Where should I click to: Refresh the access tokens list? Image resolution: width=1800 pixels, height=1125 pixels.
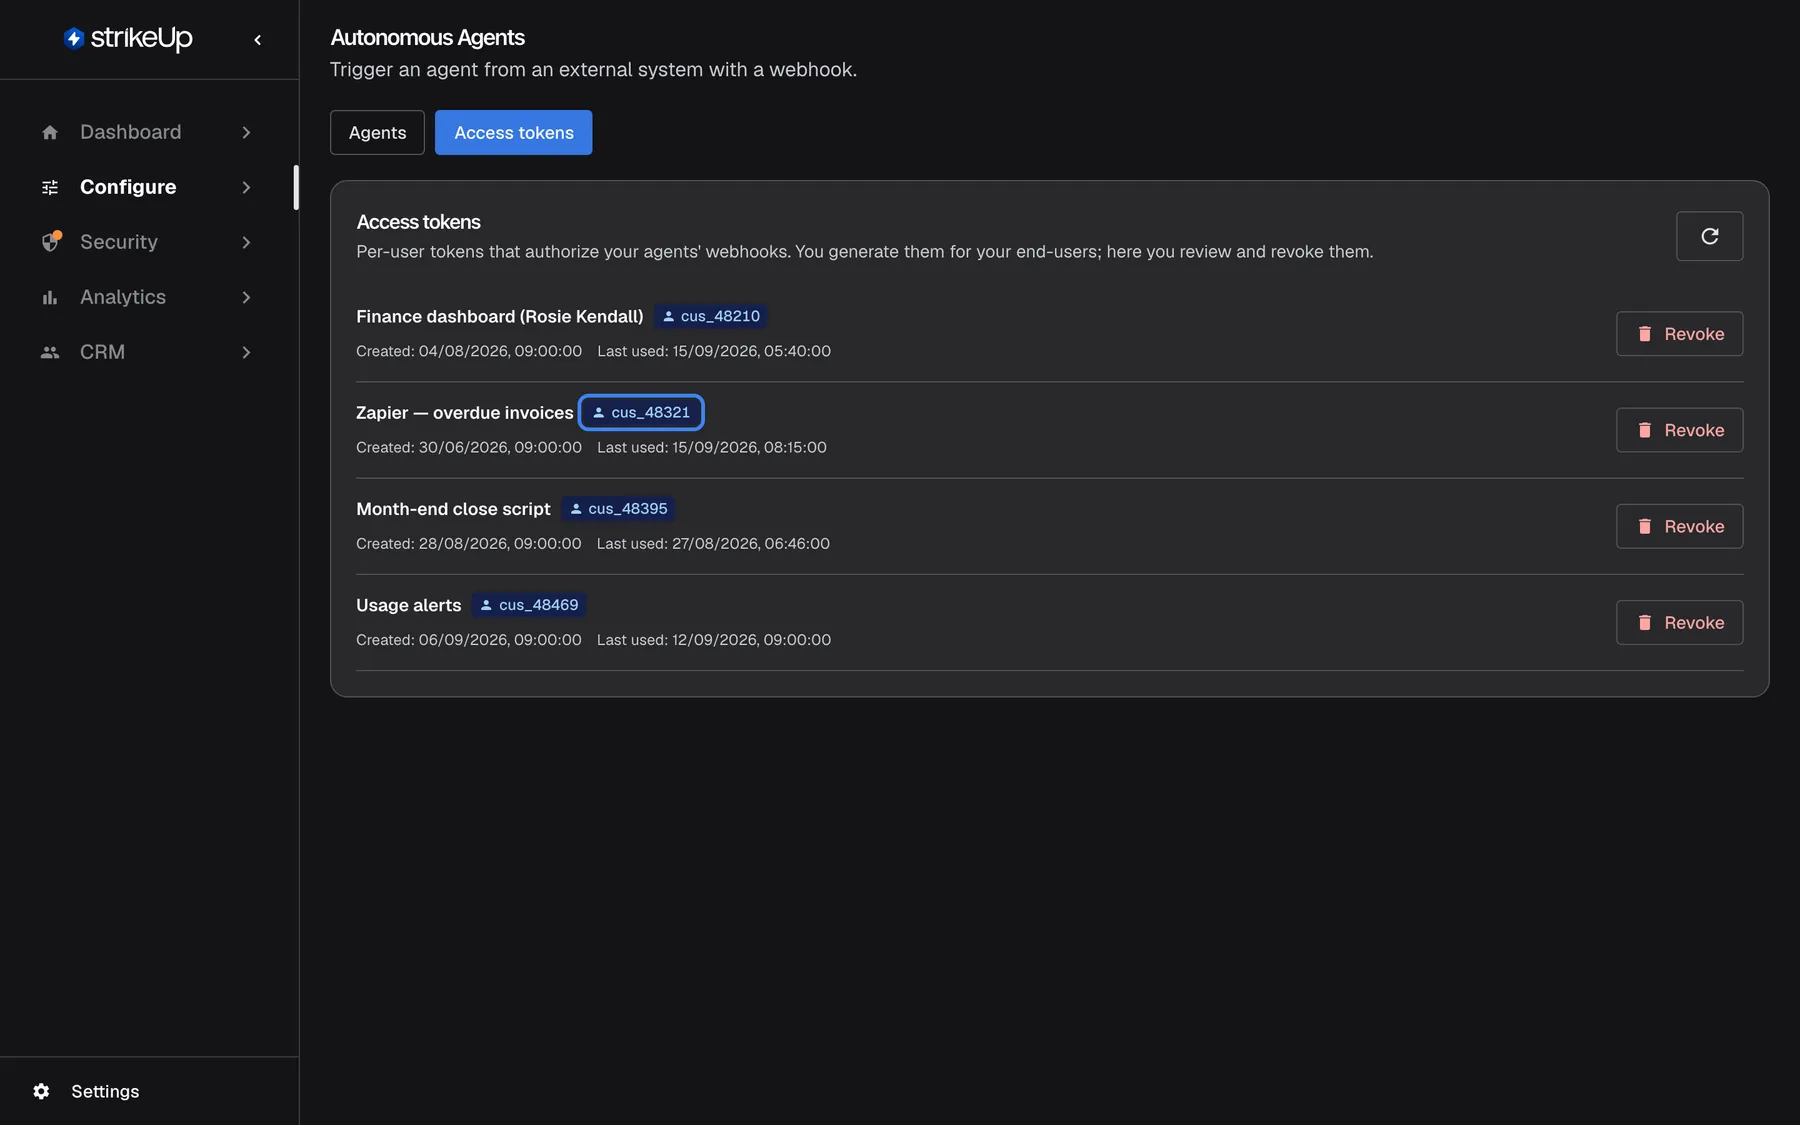1709,236
